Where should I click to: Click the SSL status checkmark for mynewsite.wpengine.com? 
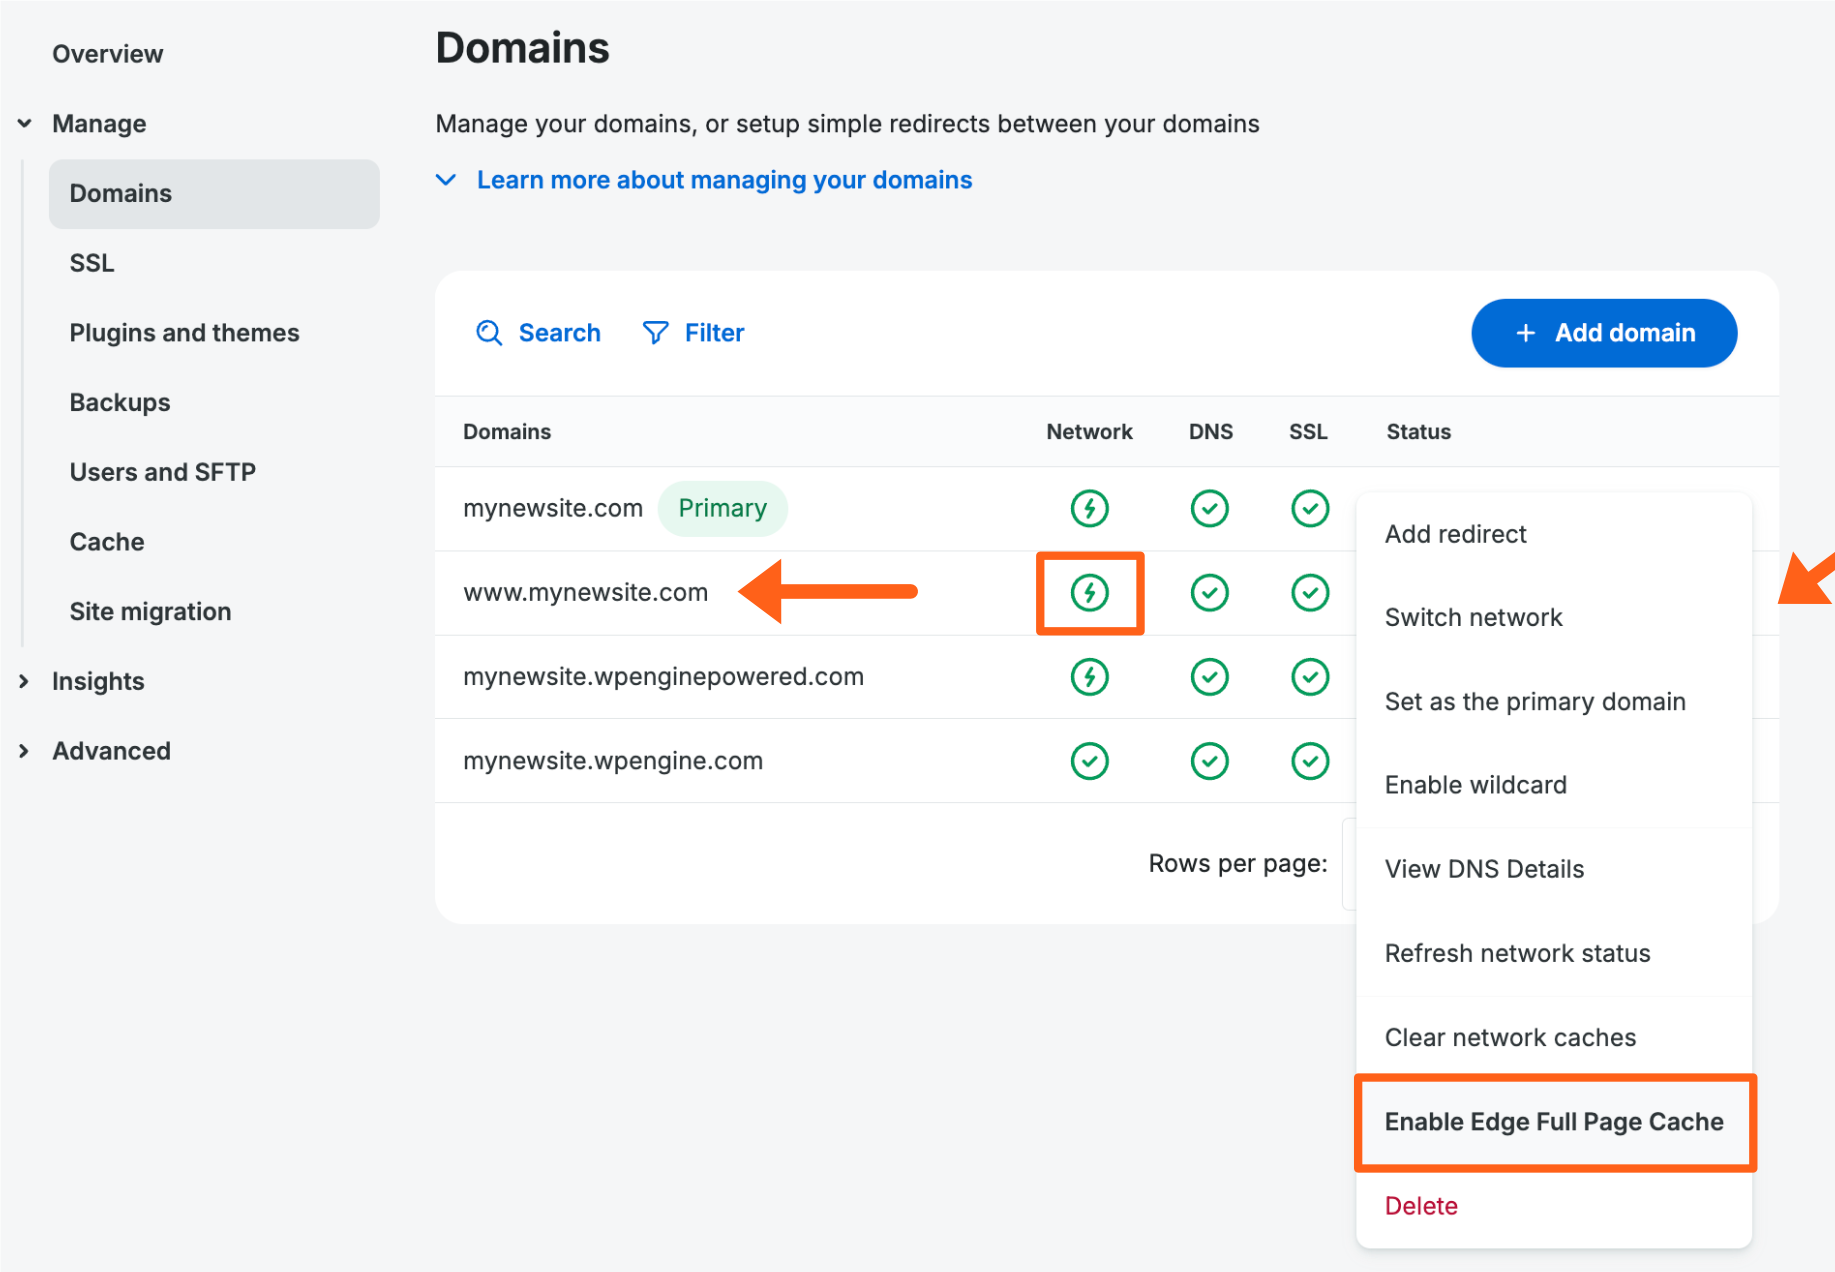[1309, 760]
